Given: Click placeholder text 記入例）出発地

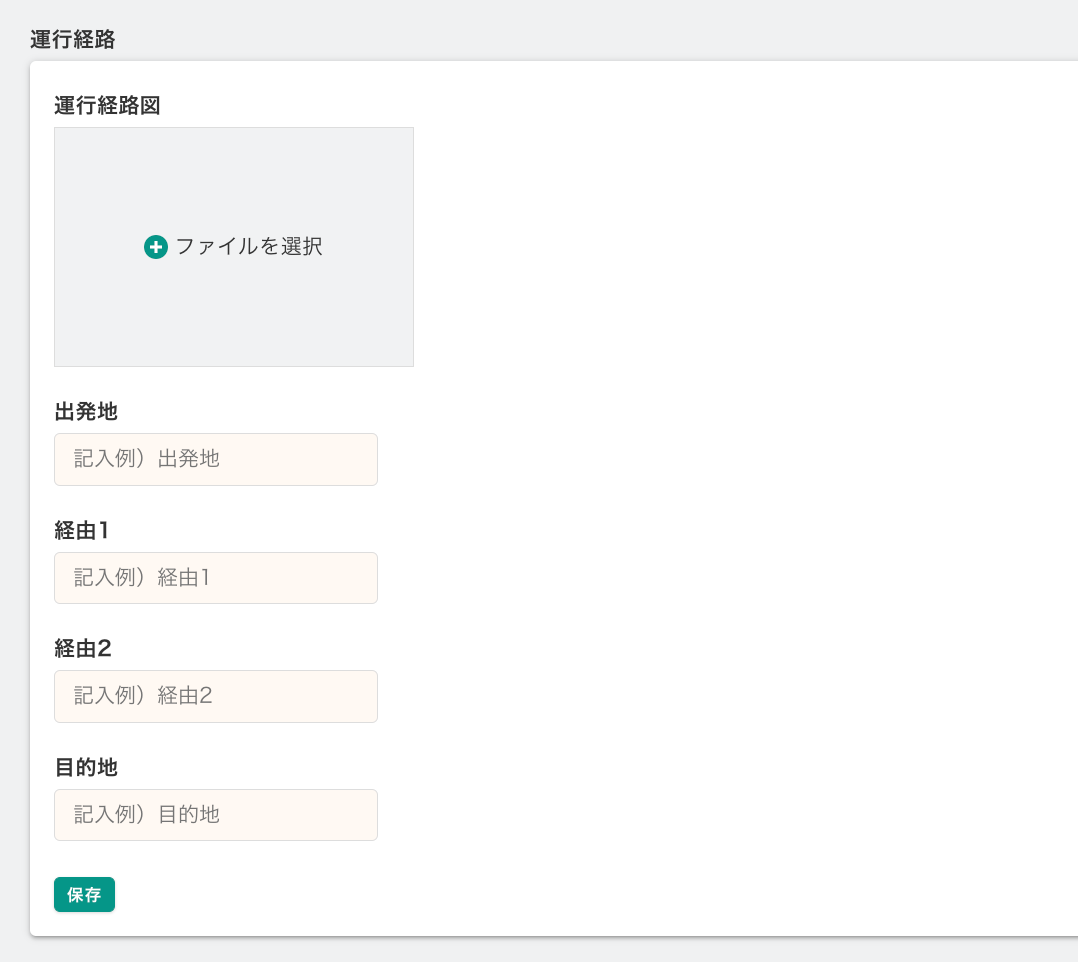Looking at the screenshot, I should (x=147, y=459).
